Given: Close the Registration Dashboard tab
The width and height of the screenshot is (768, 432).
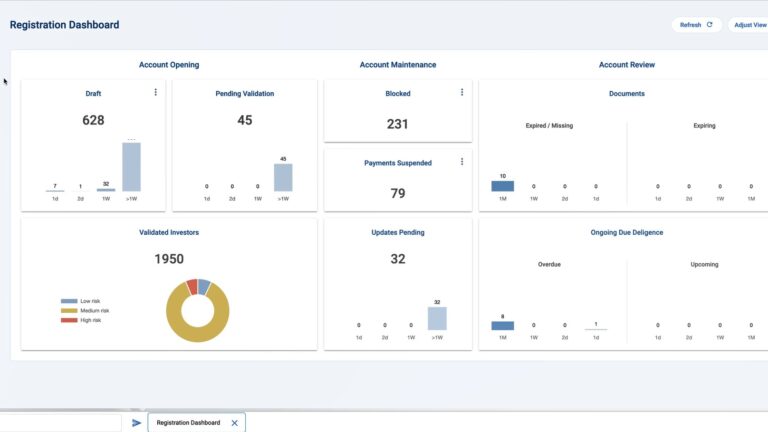Looking at the screenshot, I should (x=235, y=423).
